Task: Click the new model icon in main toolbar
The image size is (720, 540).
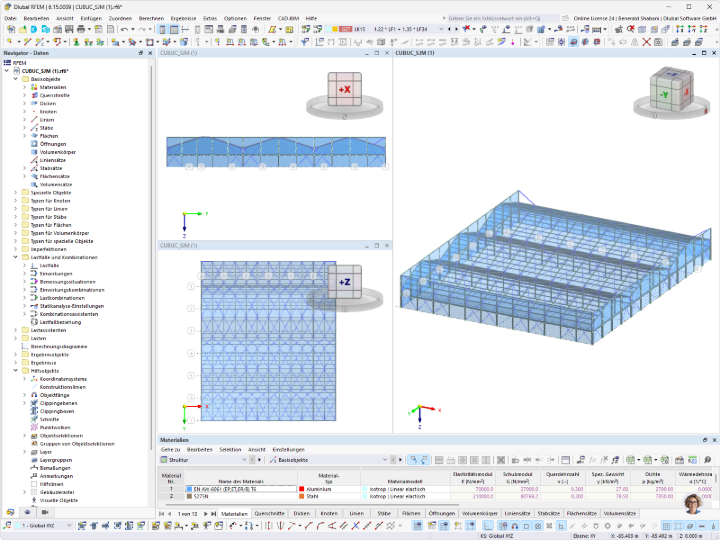Action: 11,29
